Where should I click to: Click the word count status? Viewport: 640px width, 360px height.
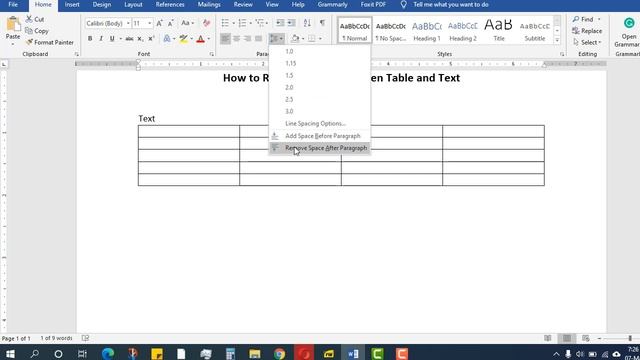point(56,338)
